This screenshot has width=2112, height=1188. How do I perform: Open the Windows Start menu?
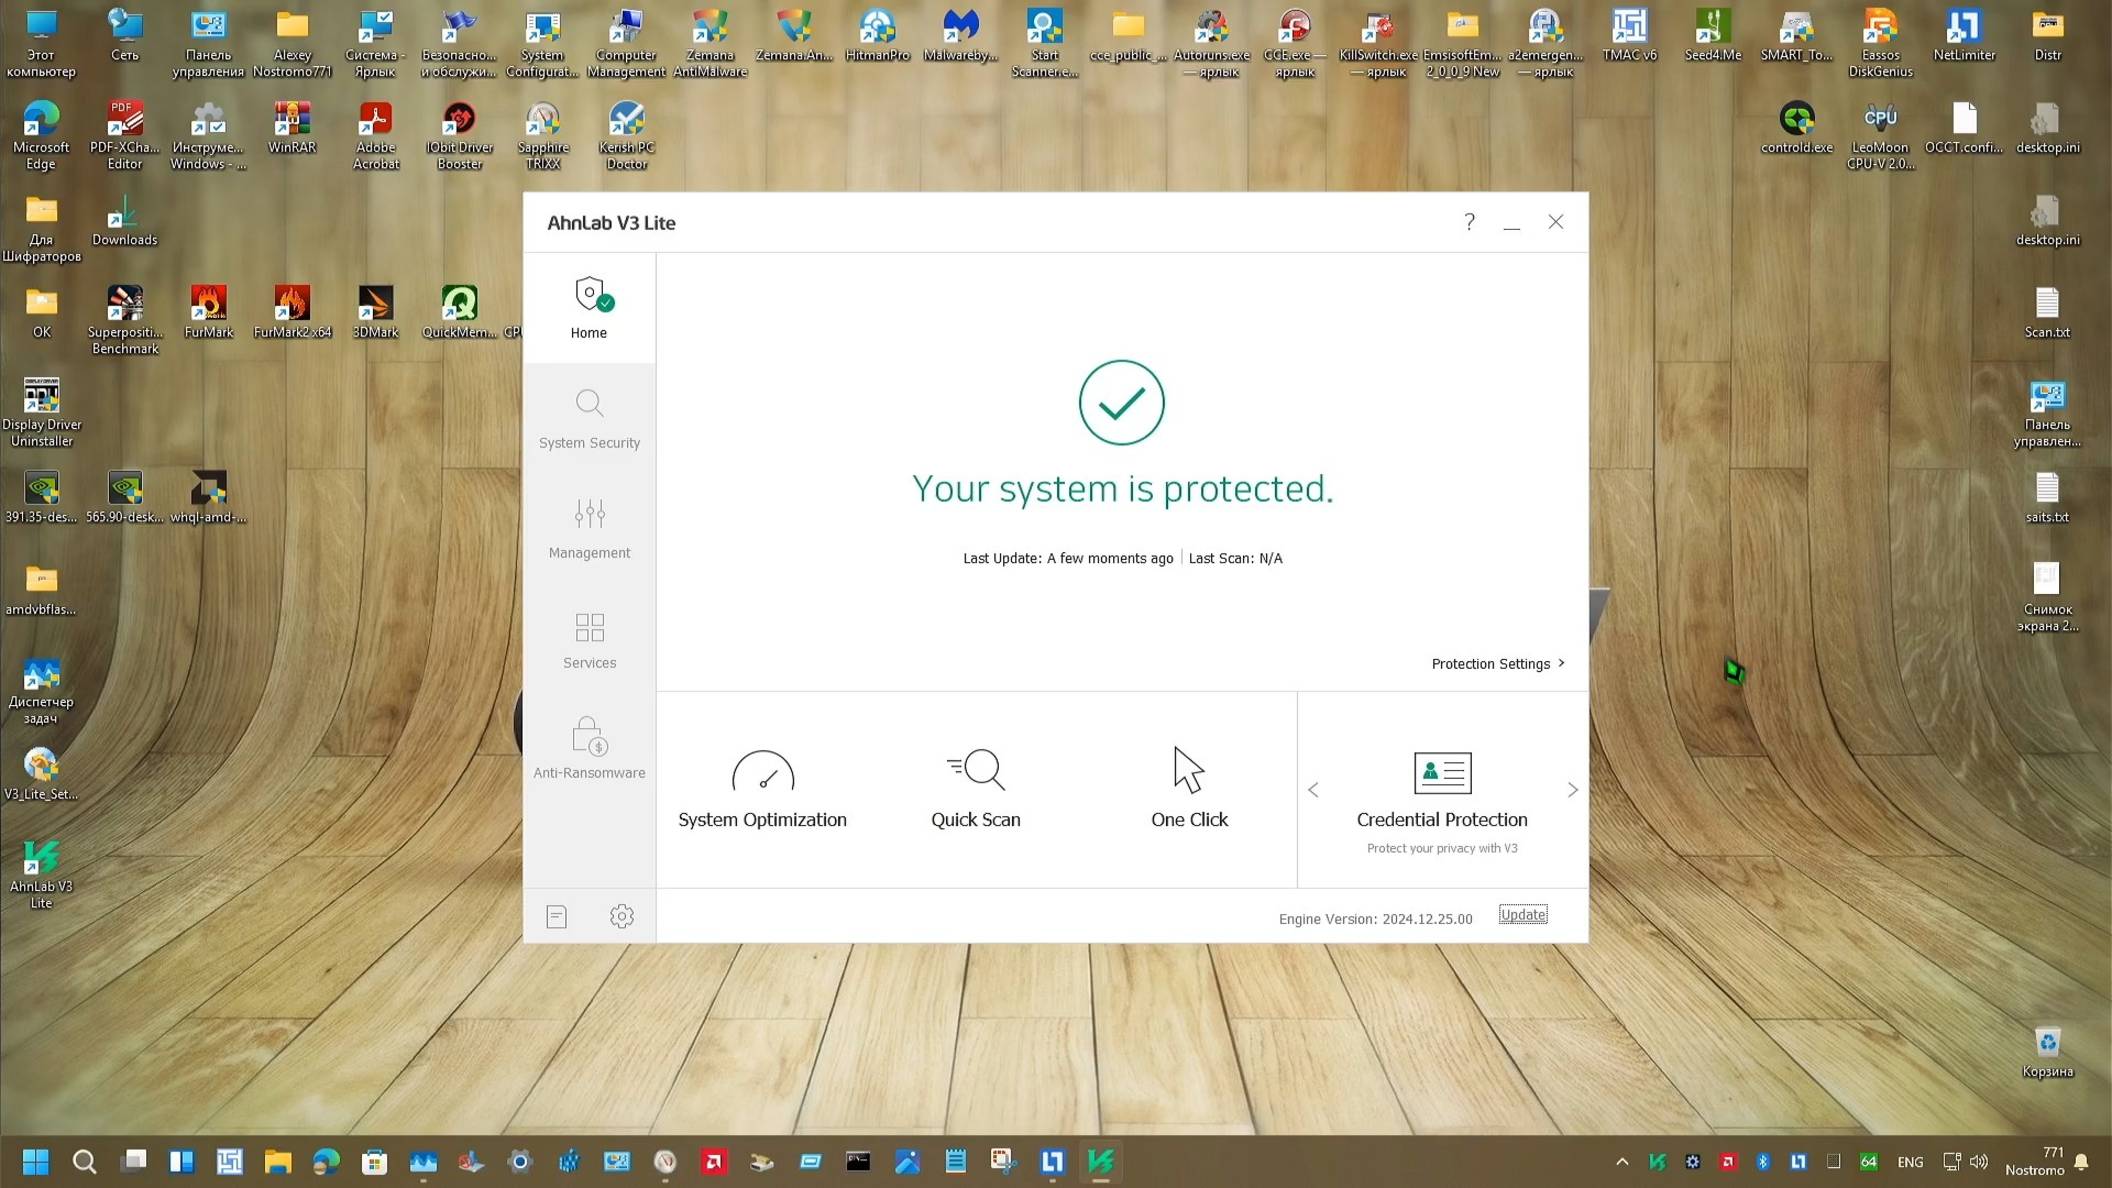[x=36, y=1161]
